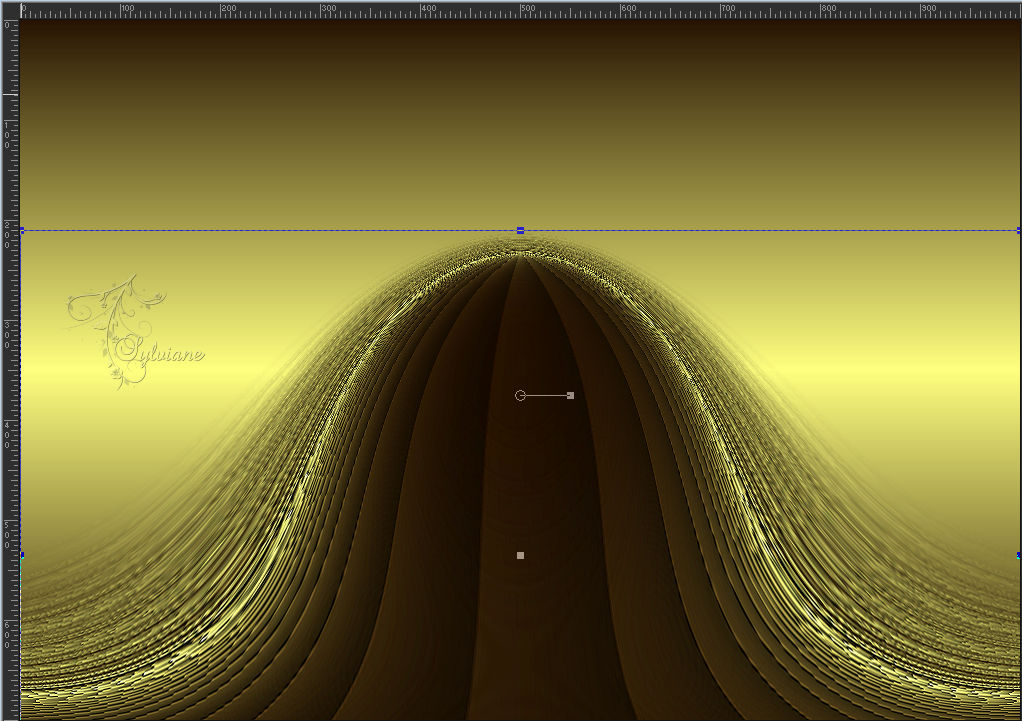Click the rotation handle square beside pivot
The height and width of the screenshot is (721, 1022).
pyautogui.click(x=570, y=396)
